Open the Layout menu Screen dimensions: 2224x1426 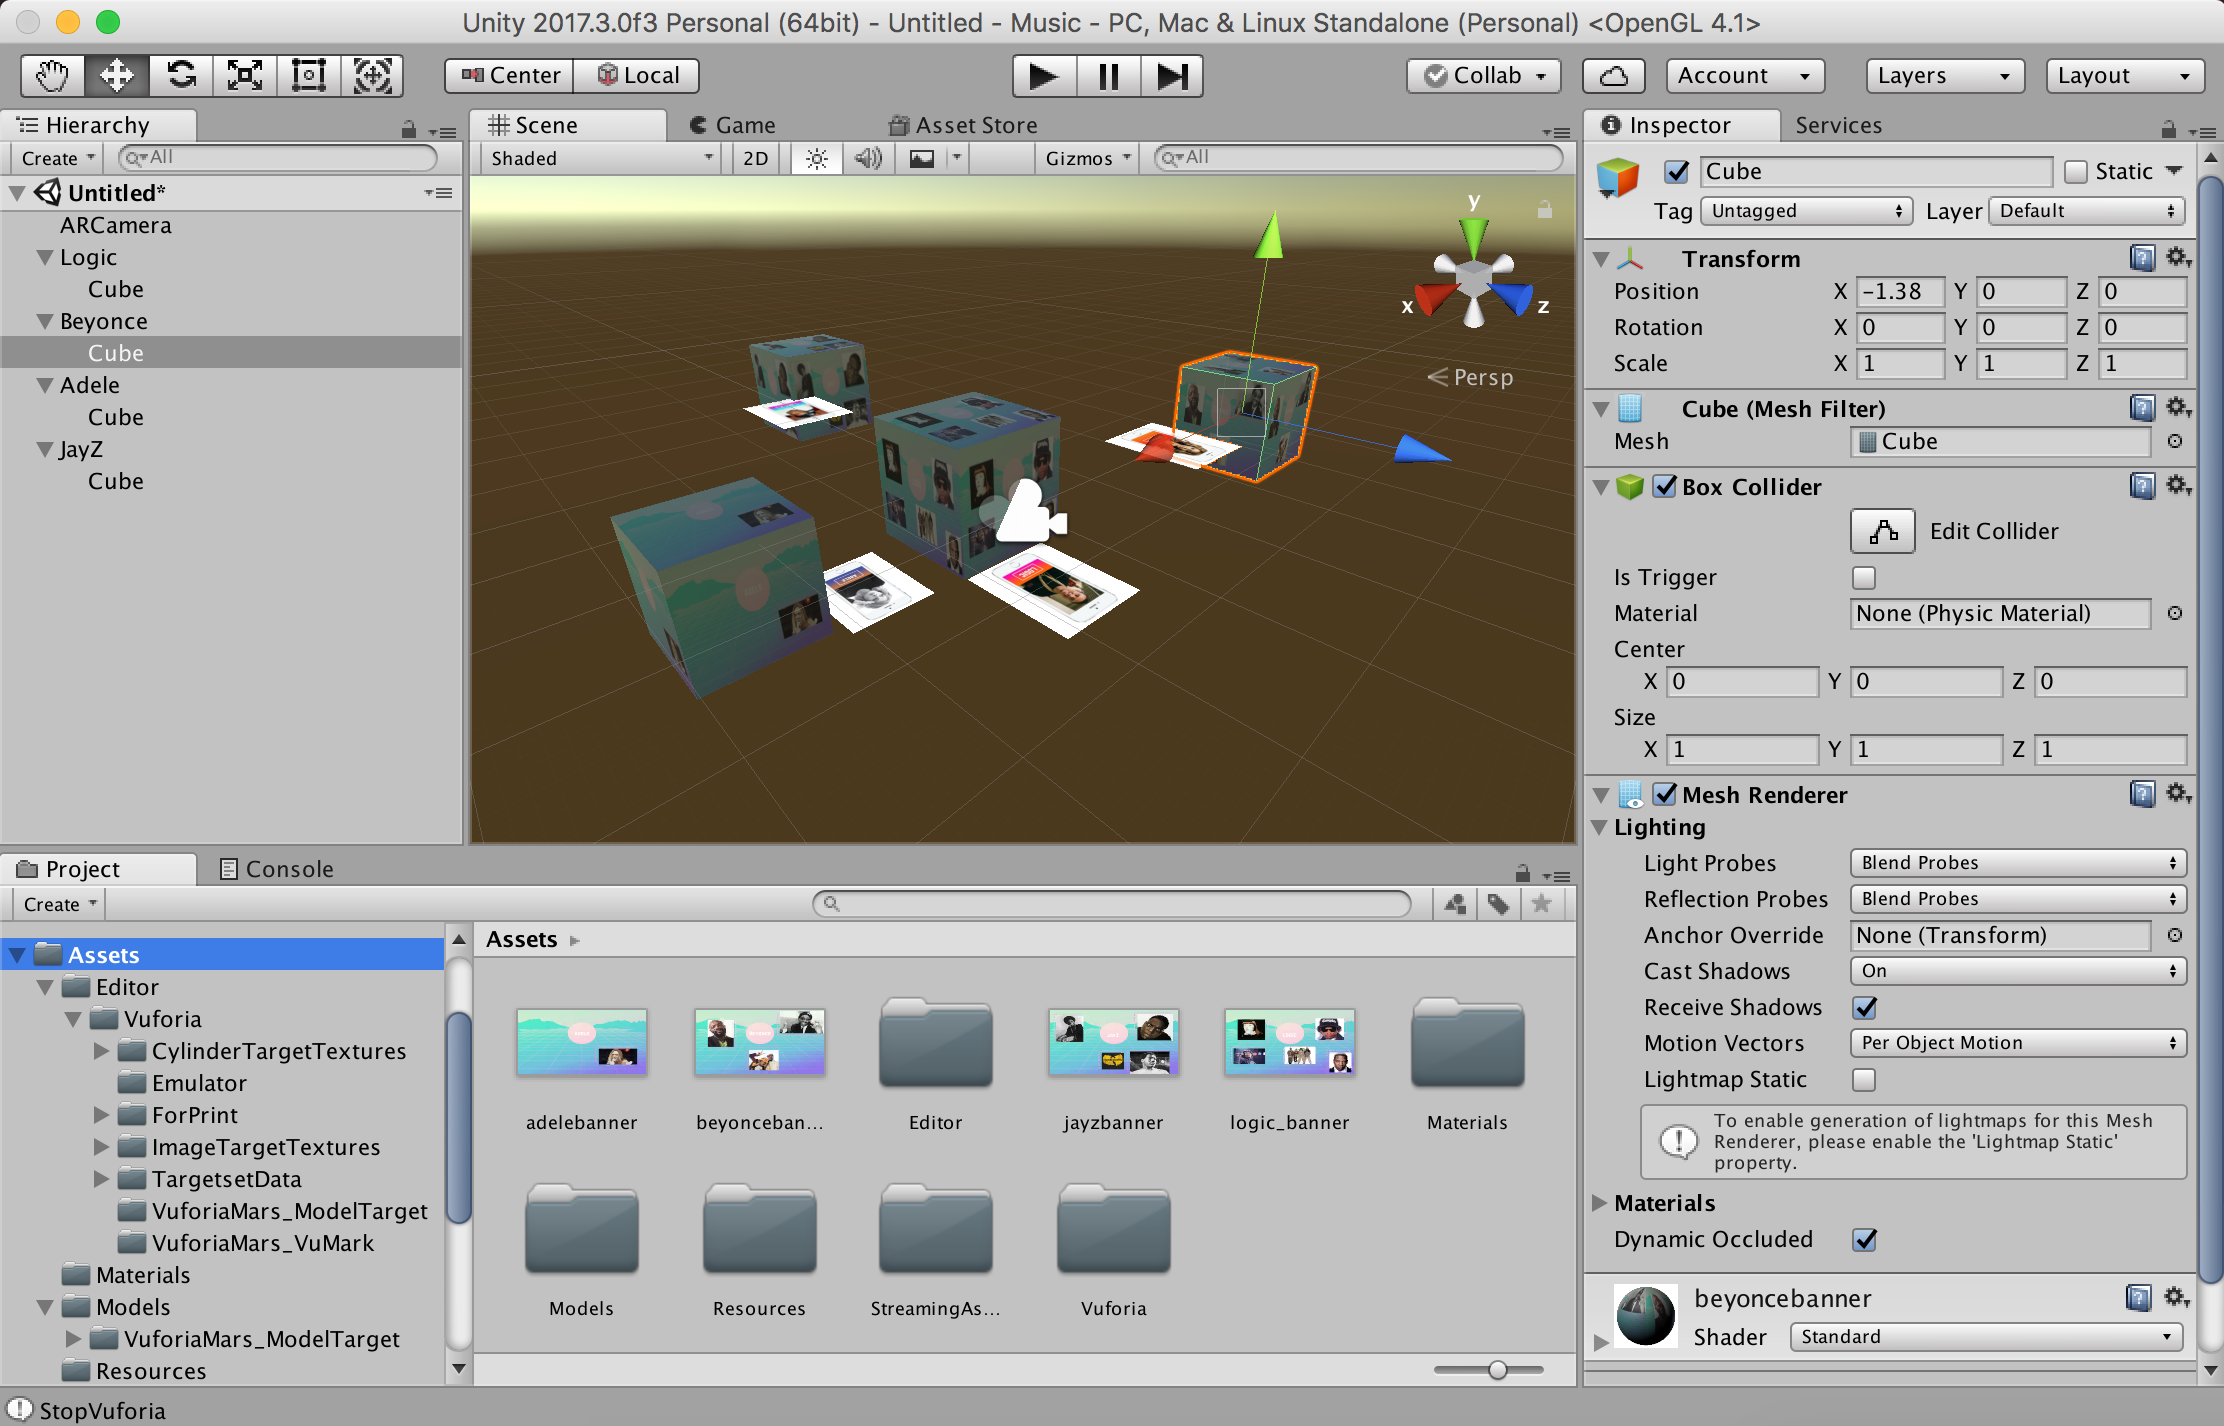tap(2125, 76)
